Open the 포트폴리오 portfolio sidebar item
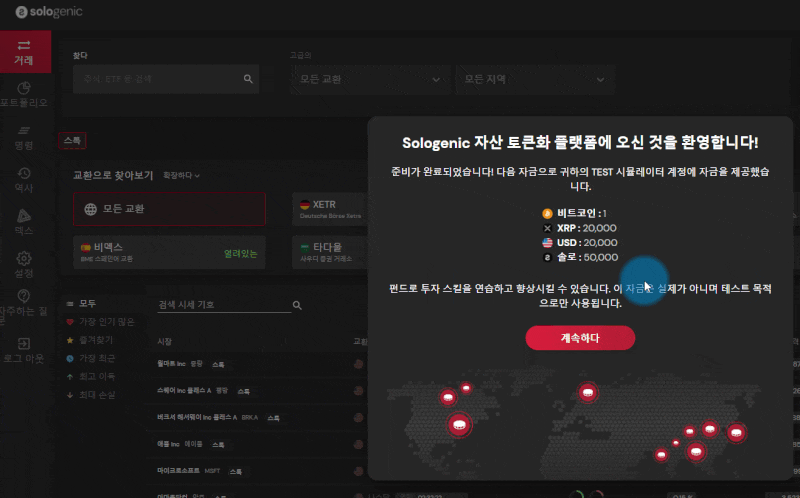 tap(24, 95)
